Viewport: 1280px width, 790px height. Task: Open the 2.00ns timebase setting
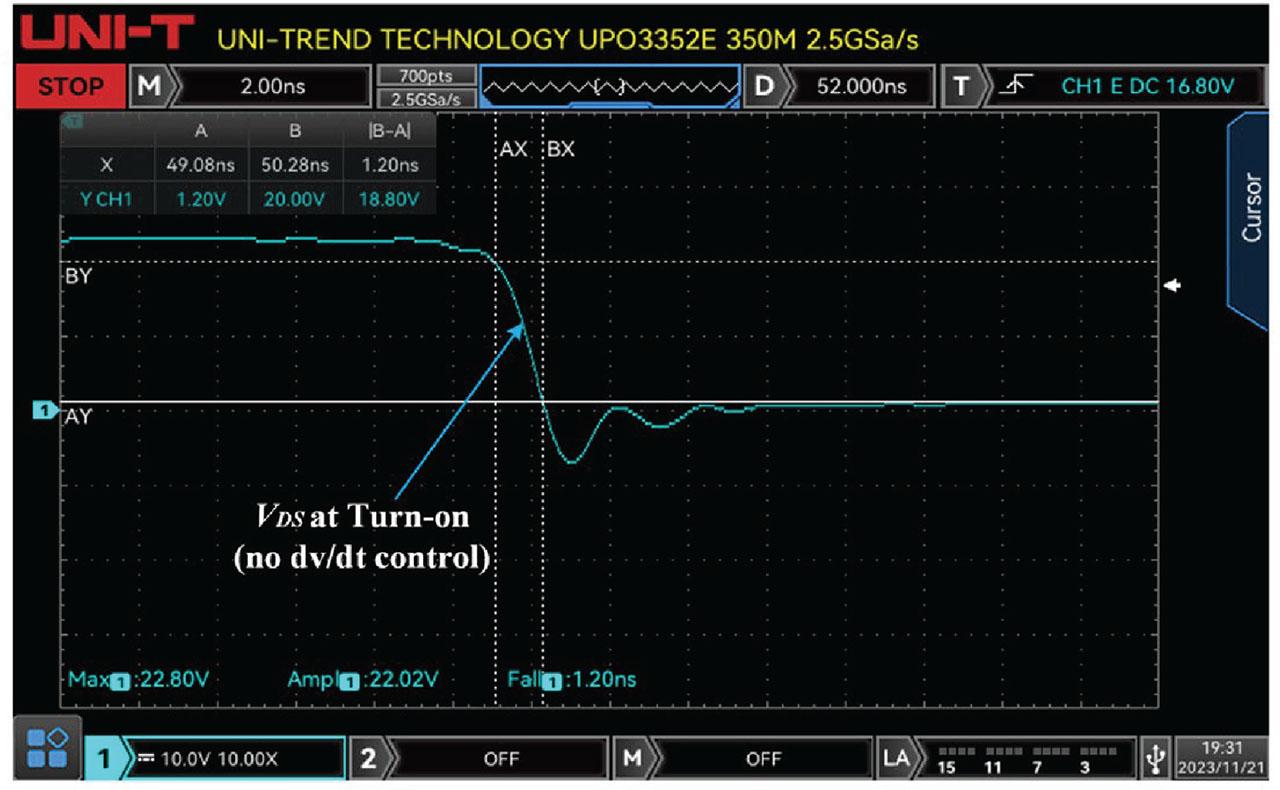(272, 87)
